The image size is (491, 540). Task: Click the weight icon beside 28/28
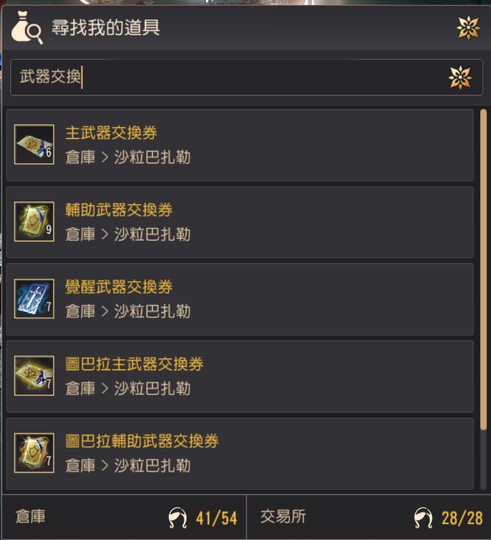pyautogui.click(x=423, y=518)
